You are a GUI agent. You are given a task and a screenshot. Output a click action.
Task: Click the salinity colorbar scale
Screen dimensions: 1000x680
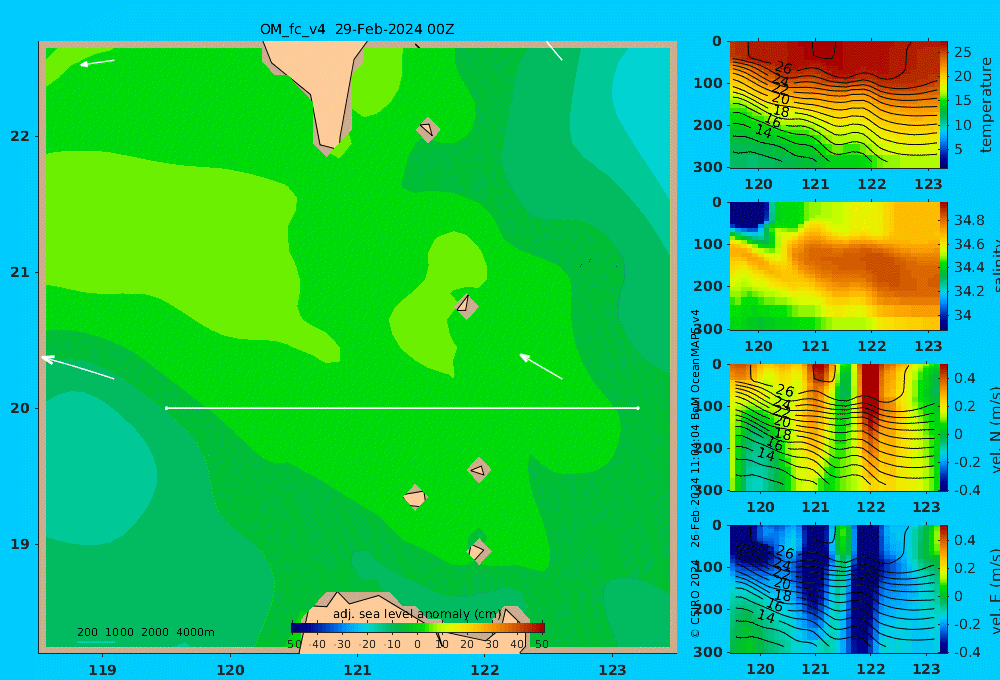click(944, 266)
